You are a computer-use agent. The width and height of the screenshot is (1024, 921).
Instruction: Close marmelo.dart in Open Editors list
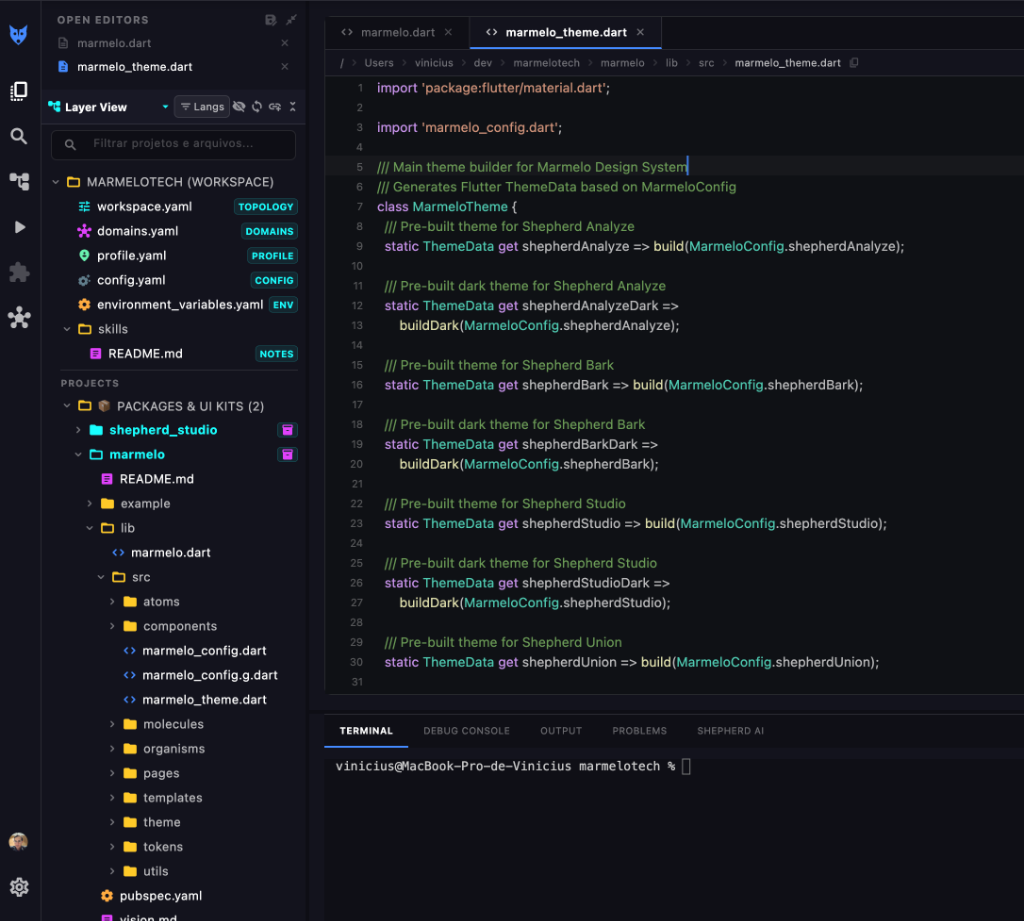click(x=285, y=43)
